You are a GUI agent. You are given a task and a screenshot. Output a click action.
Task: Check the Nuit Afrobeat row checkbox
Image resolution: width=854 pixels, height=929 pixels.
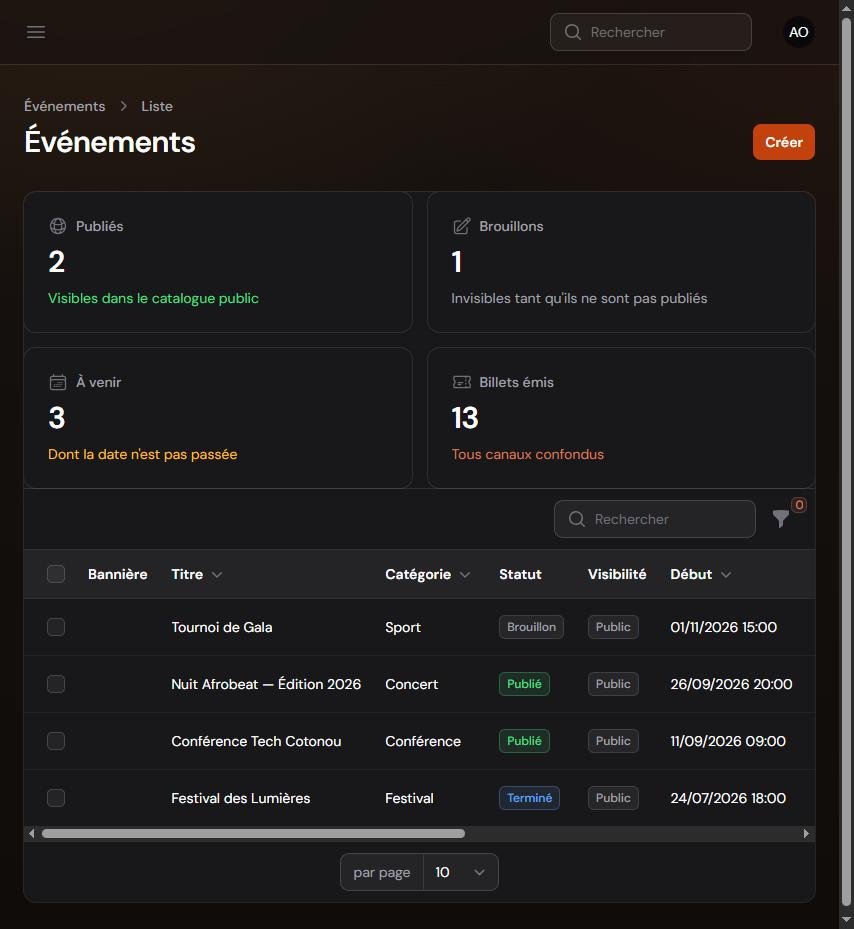pos(56,684)
